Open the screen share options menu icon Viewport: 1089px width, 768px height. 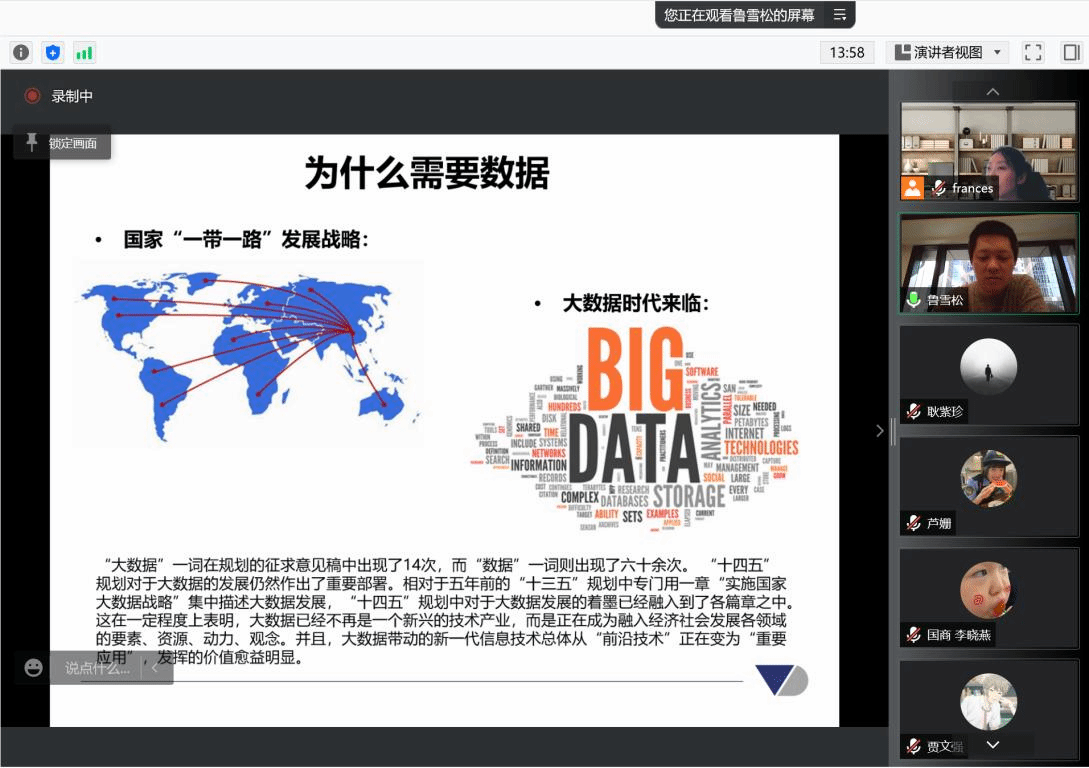(x=839, y=15)
